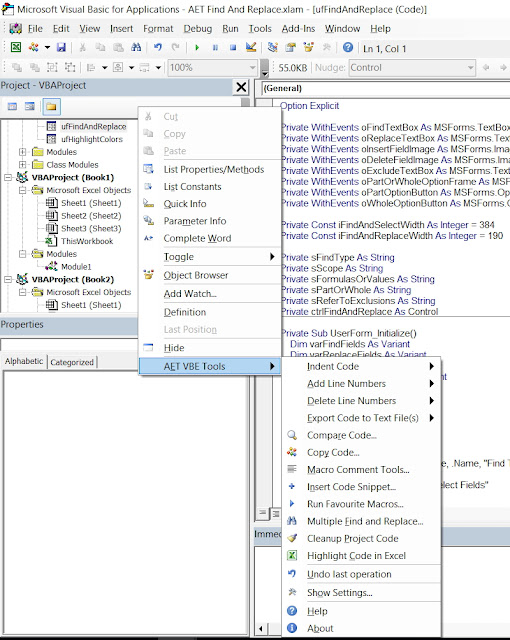Image resolution: width=510 pixels, height=640 pixels.
Task: Choose List Properties/Methods from context menu
Action: 210,169
